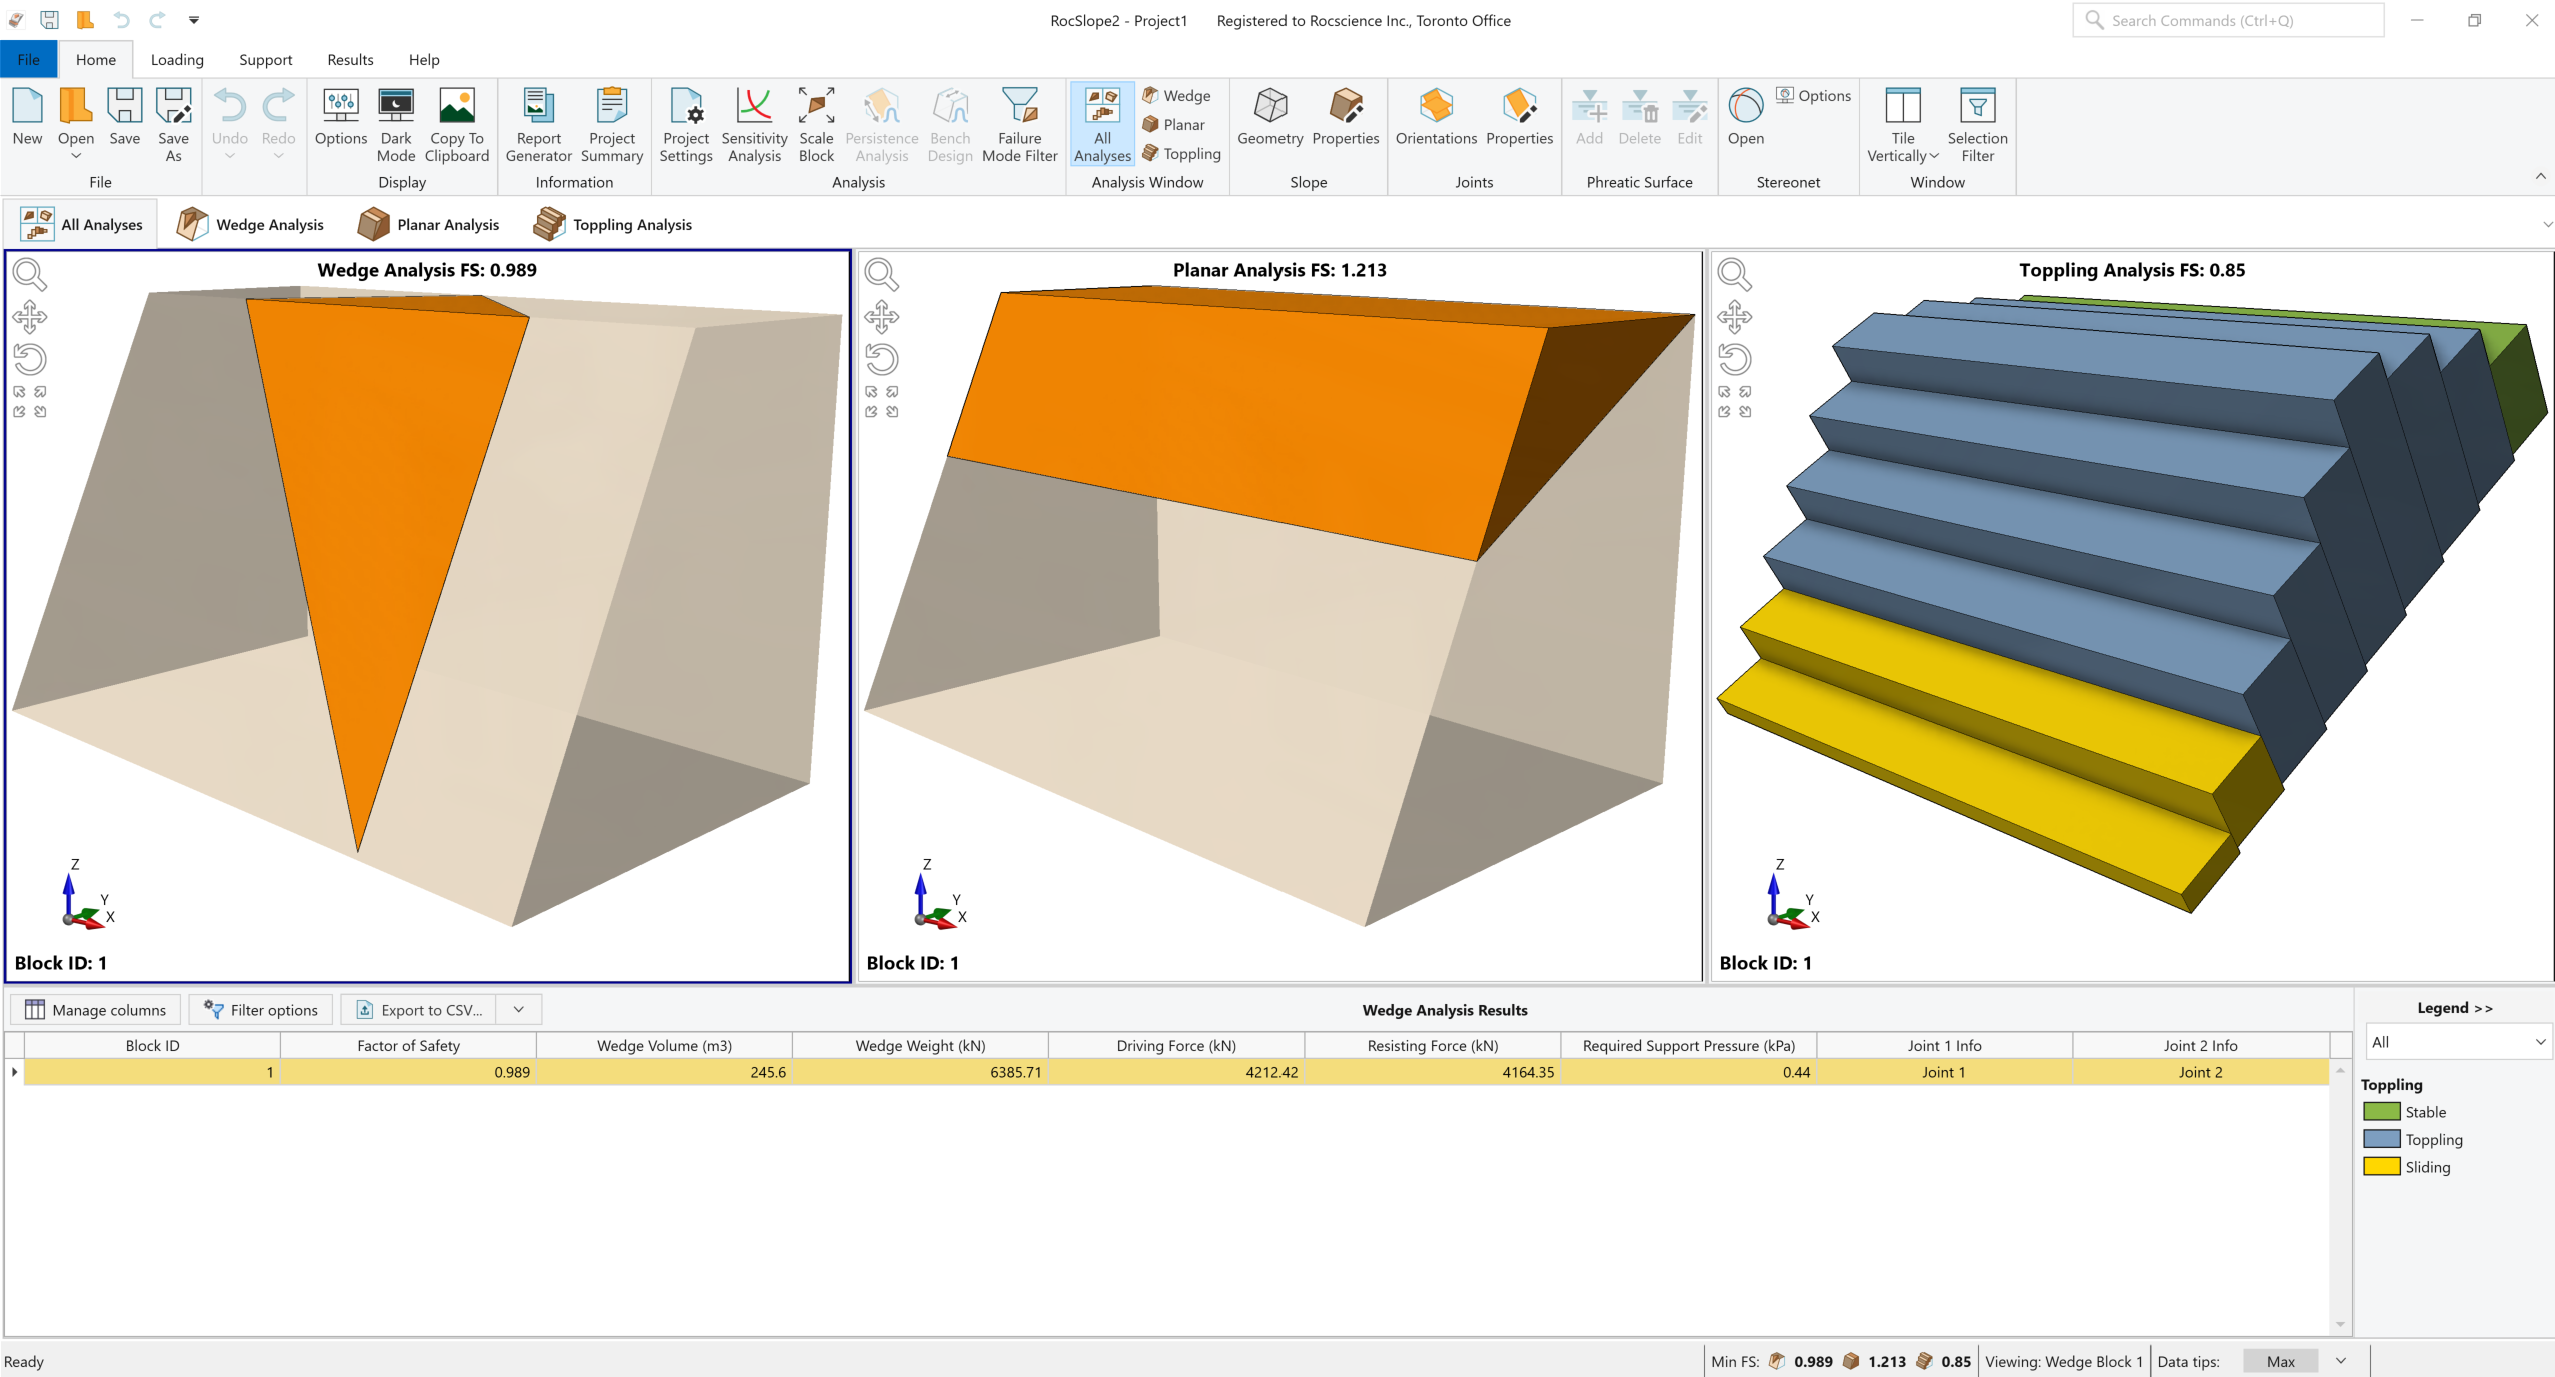The width and height of the screenshot is (2555, 1377).
Task: Click Manage columns button
Action: [95, 1009]
